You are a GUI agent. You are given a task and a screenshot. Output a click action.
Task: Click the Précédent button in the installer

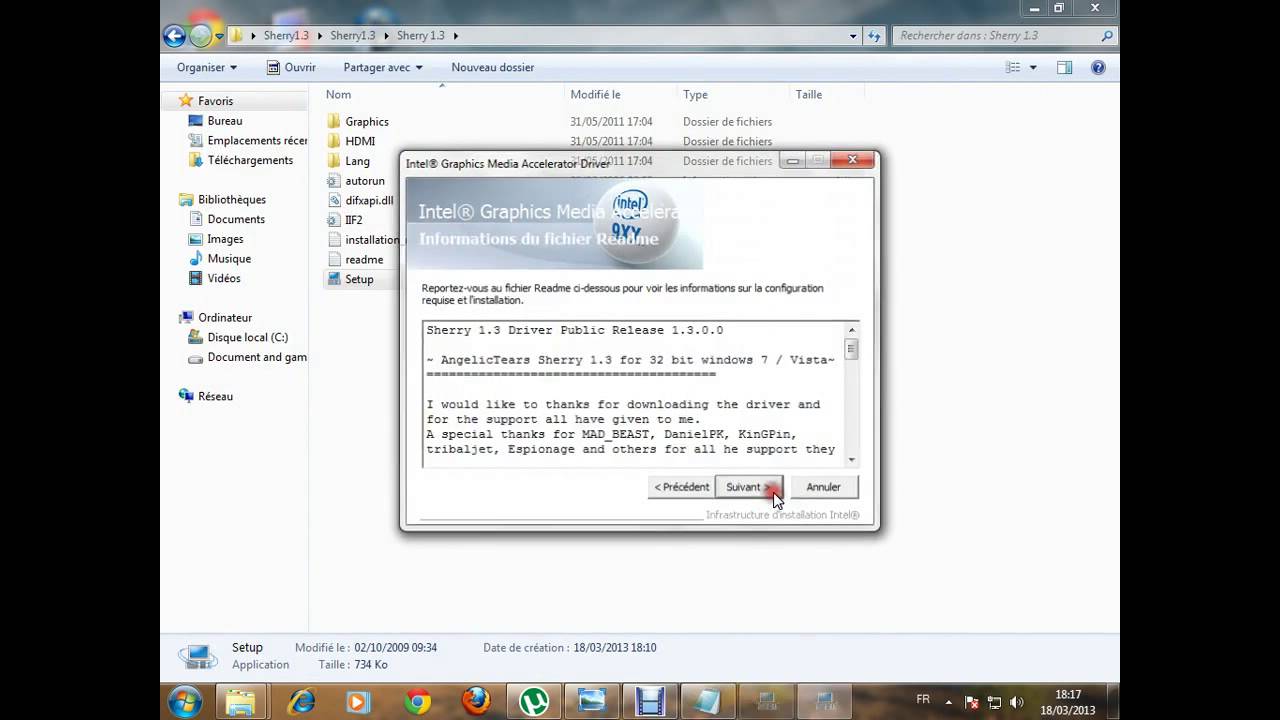pos(681,487)
